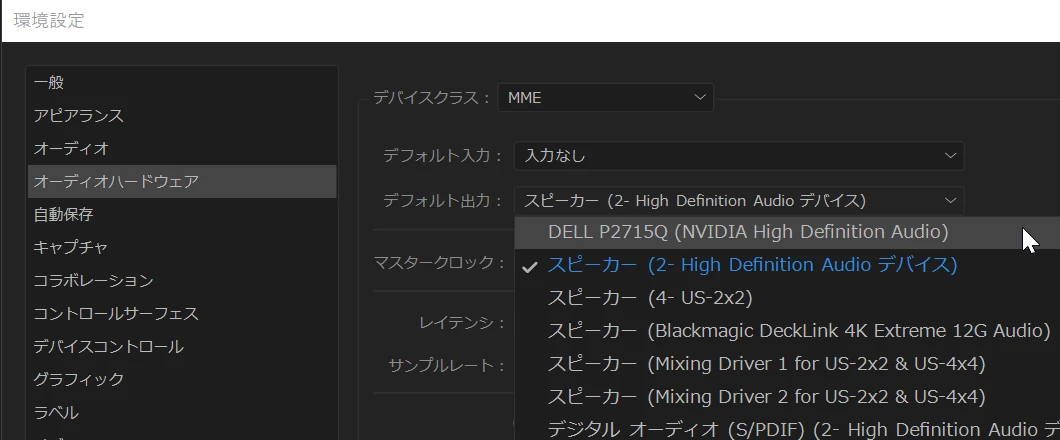The width and height of the screenshot is (1060, 440).
Task: Choose DELL P2715Q (NVIDIA High Definition Audio)
Action: click(787, 232)
